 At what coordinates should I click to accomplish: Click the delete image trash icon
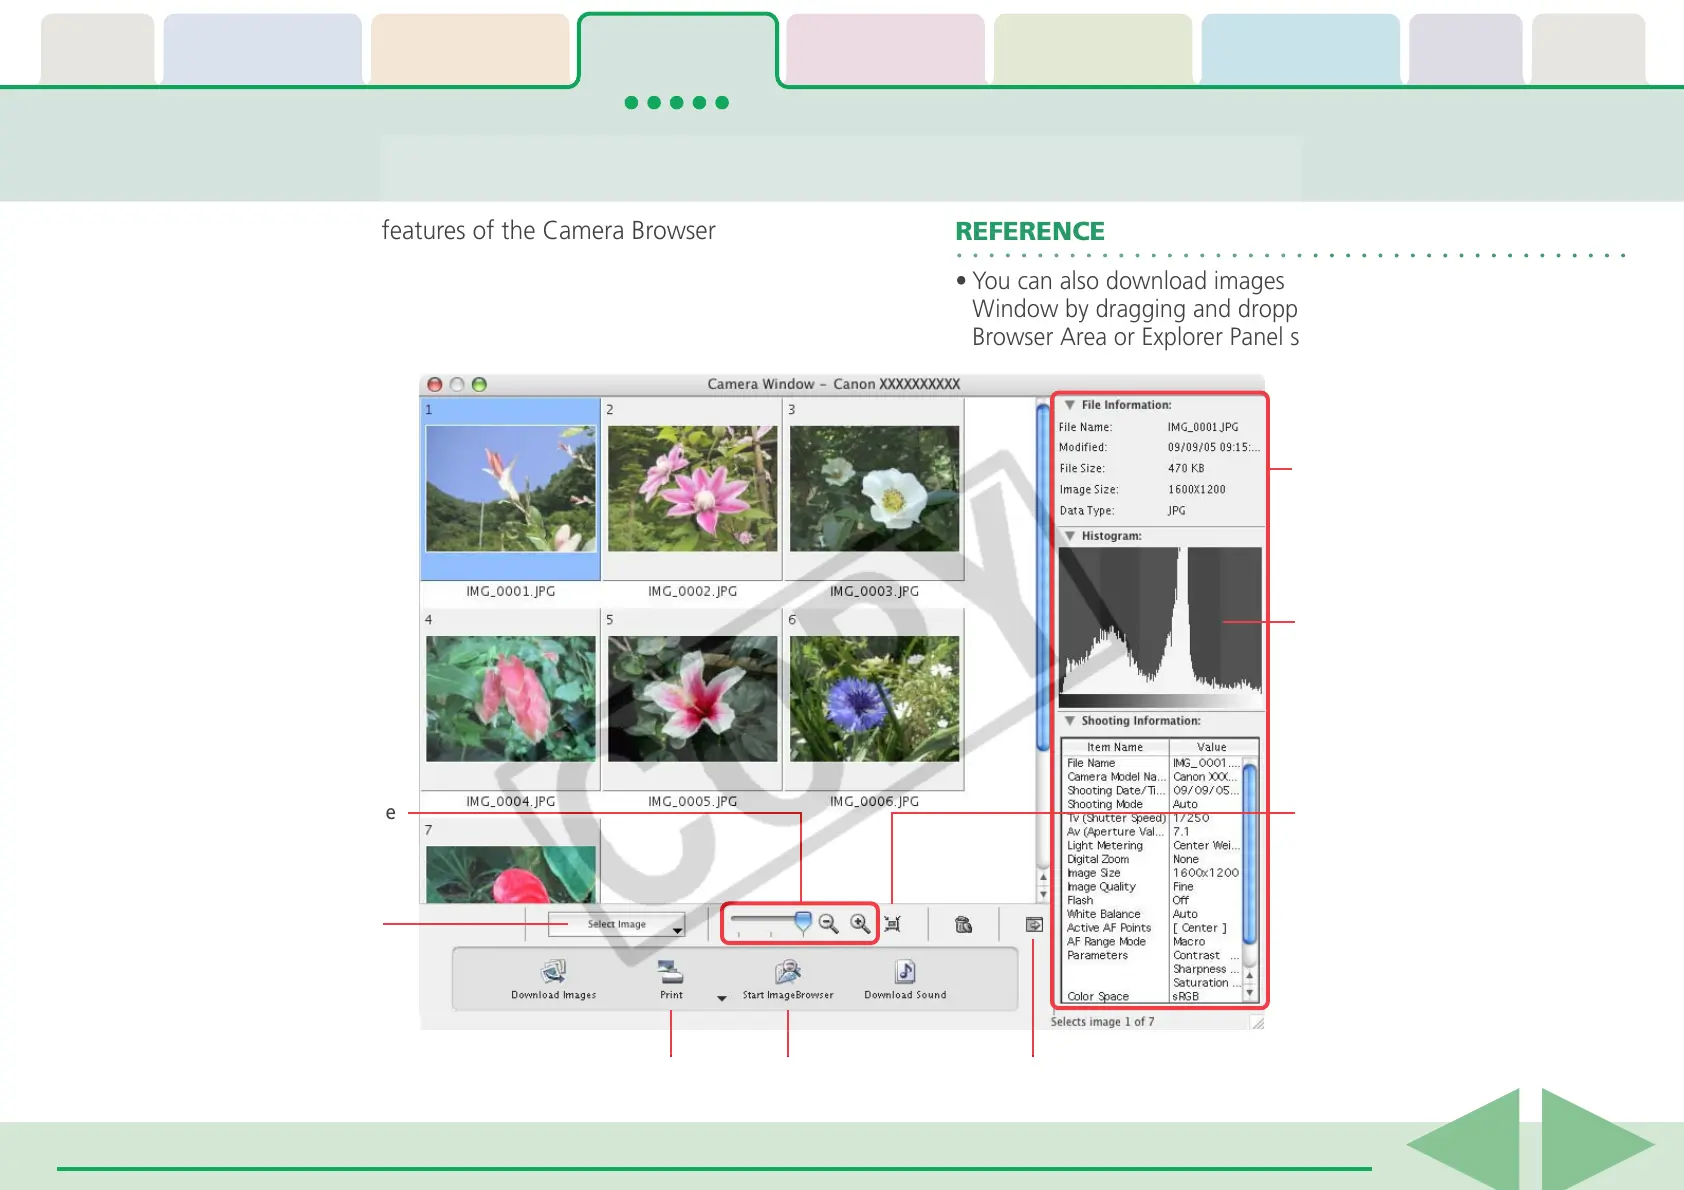[x=964, y=924]
